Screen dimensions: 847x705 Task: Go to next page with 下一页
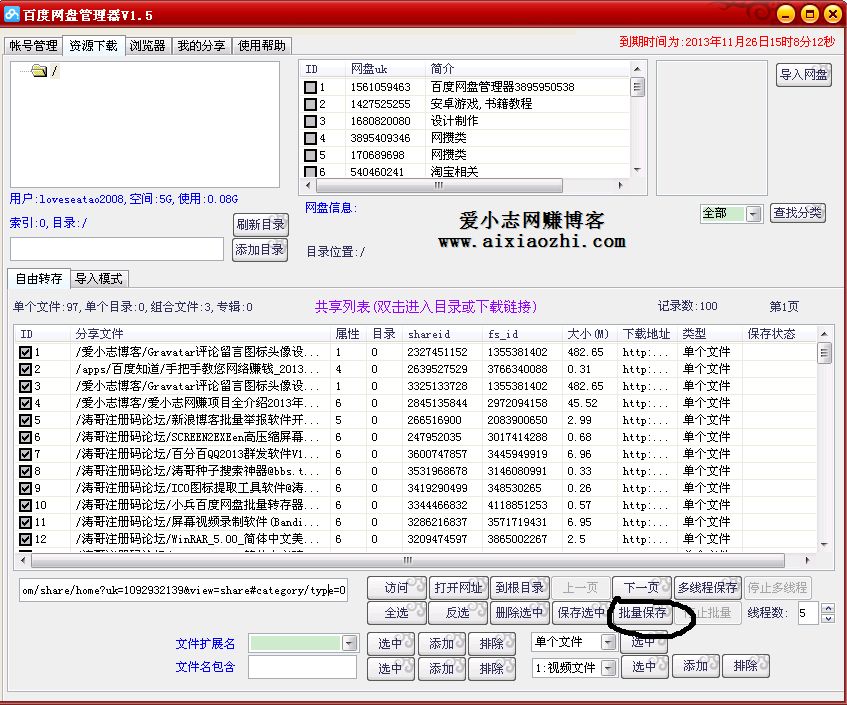pyautogui.click(x=642, y=588)
